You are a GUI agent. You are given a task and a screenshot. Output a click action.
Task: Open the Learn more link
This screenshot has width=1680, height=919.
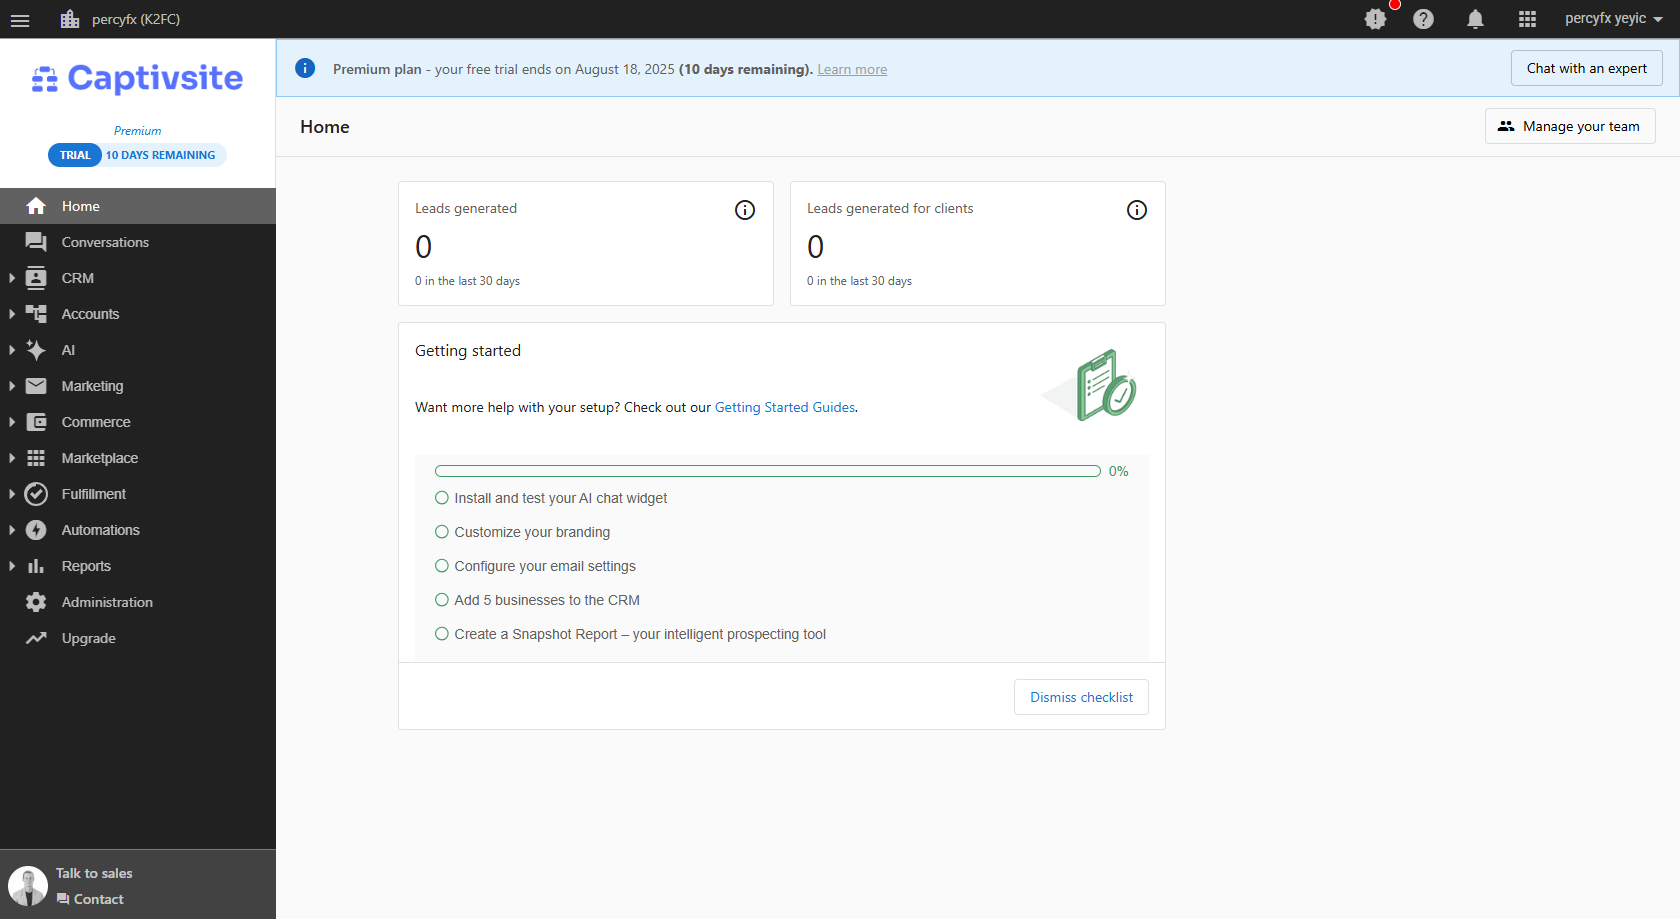tap(852, 69)
